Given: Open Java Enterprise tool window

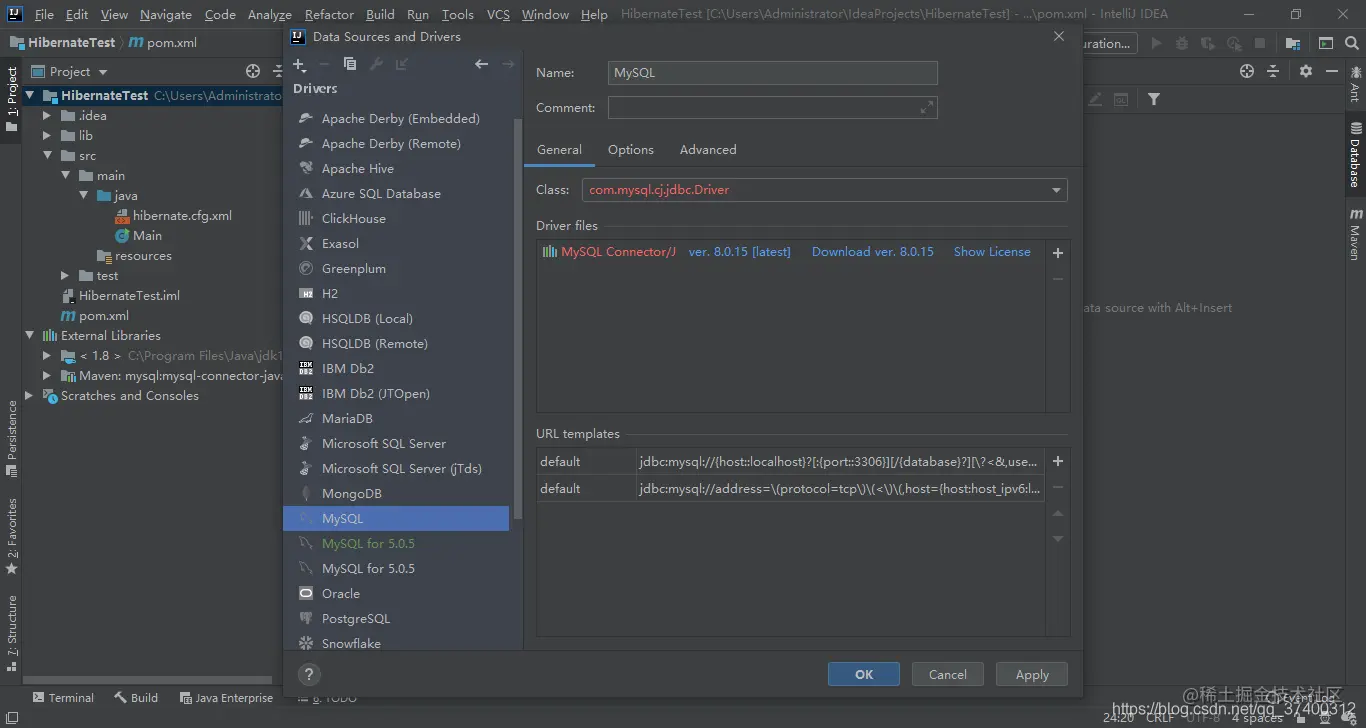Looking at the screenshot, I should (226, 698).
